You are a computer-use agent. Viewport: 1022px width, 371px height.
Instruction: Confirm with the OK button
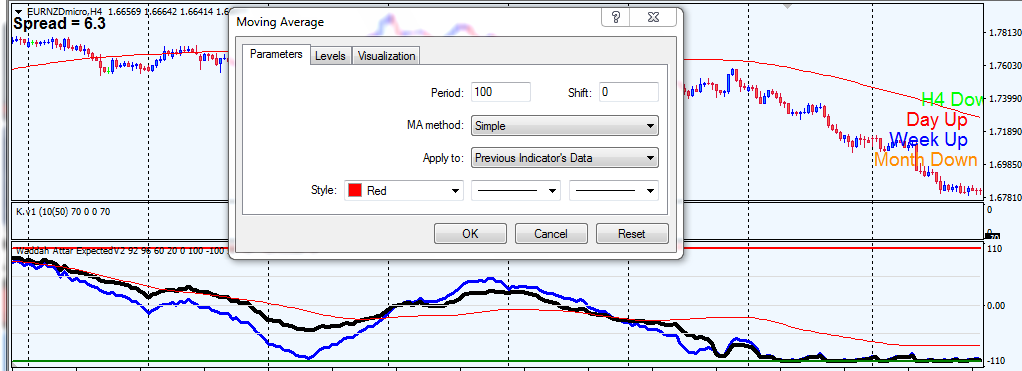pyautogui.click(x=471, y=233)
